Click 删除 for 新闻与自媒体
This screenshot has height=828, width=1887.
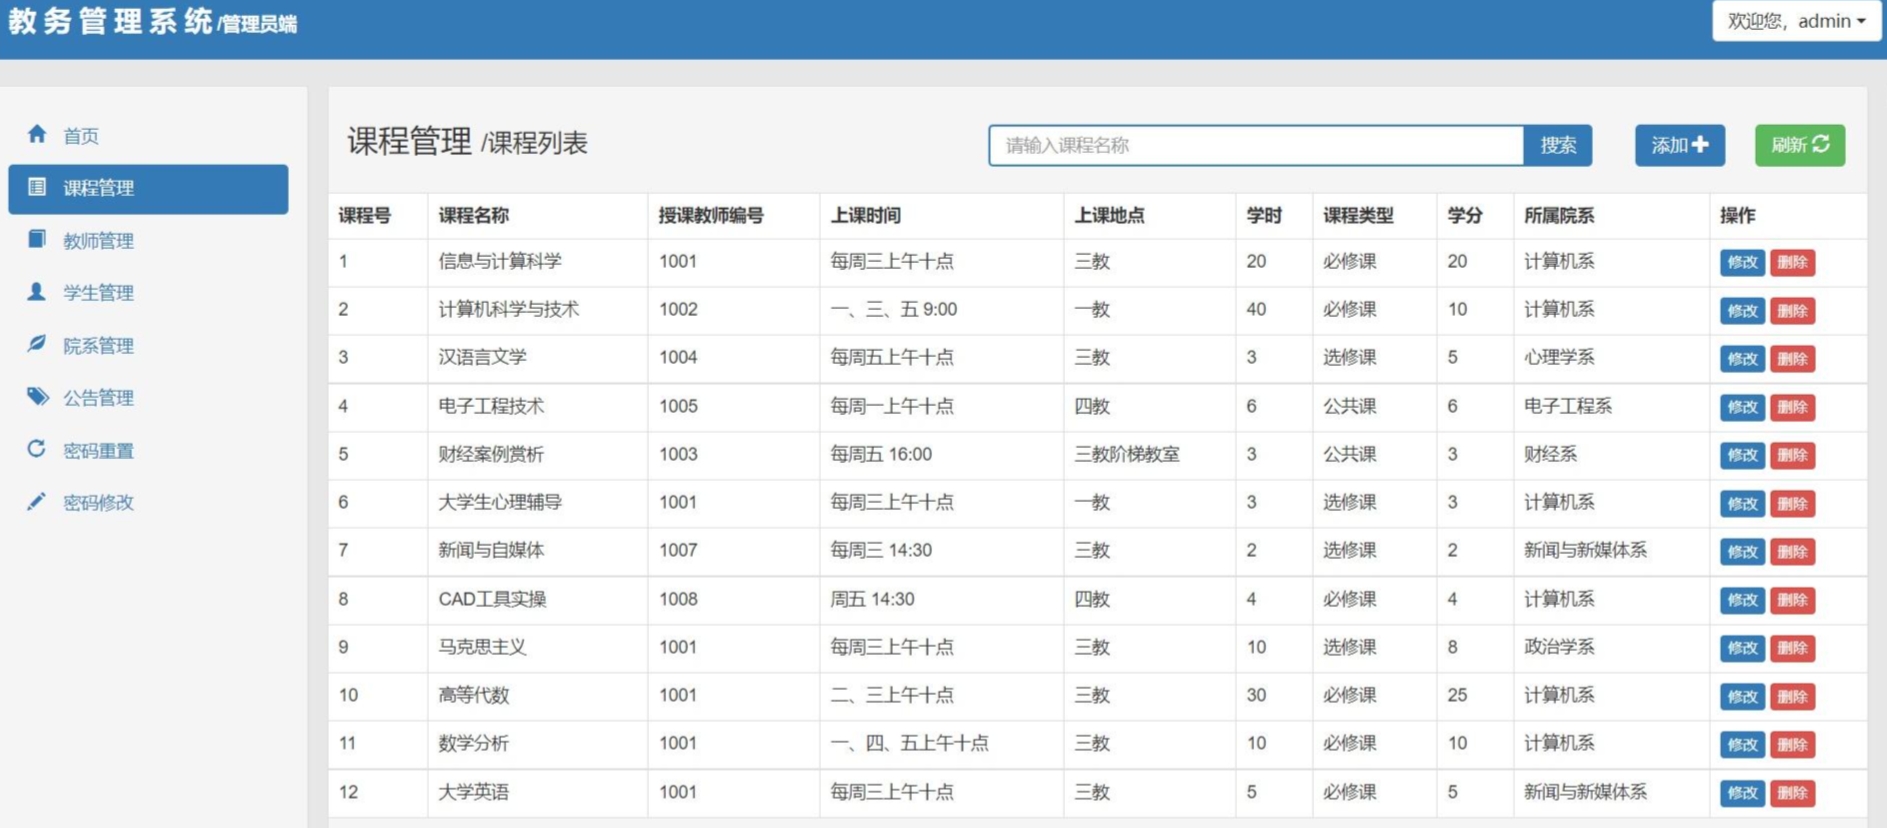(x=1792, y=551)
